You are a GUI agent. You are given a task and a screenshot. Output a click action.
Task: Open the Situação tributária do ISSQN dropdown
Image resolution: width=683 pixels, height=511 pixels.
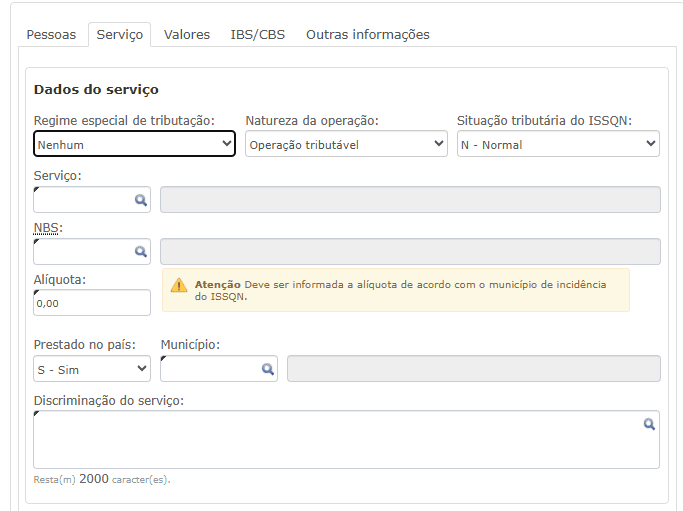coord(558,143)
